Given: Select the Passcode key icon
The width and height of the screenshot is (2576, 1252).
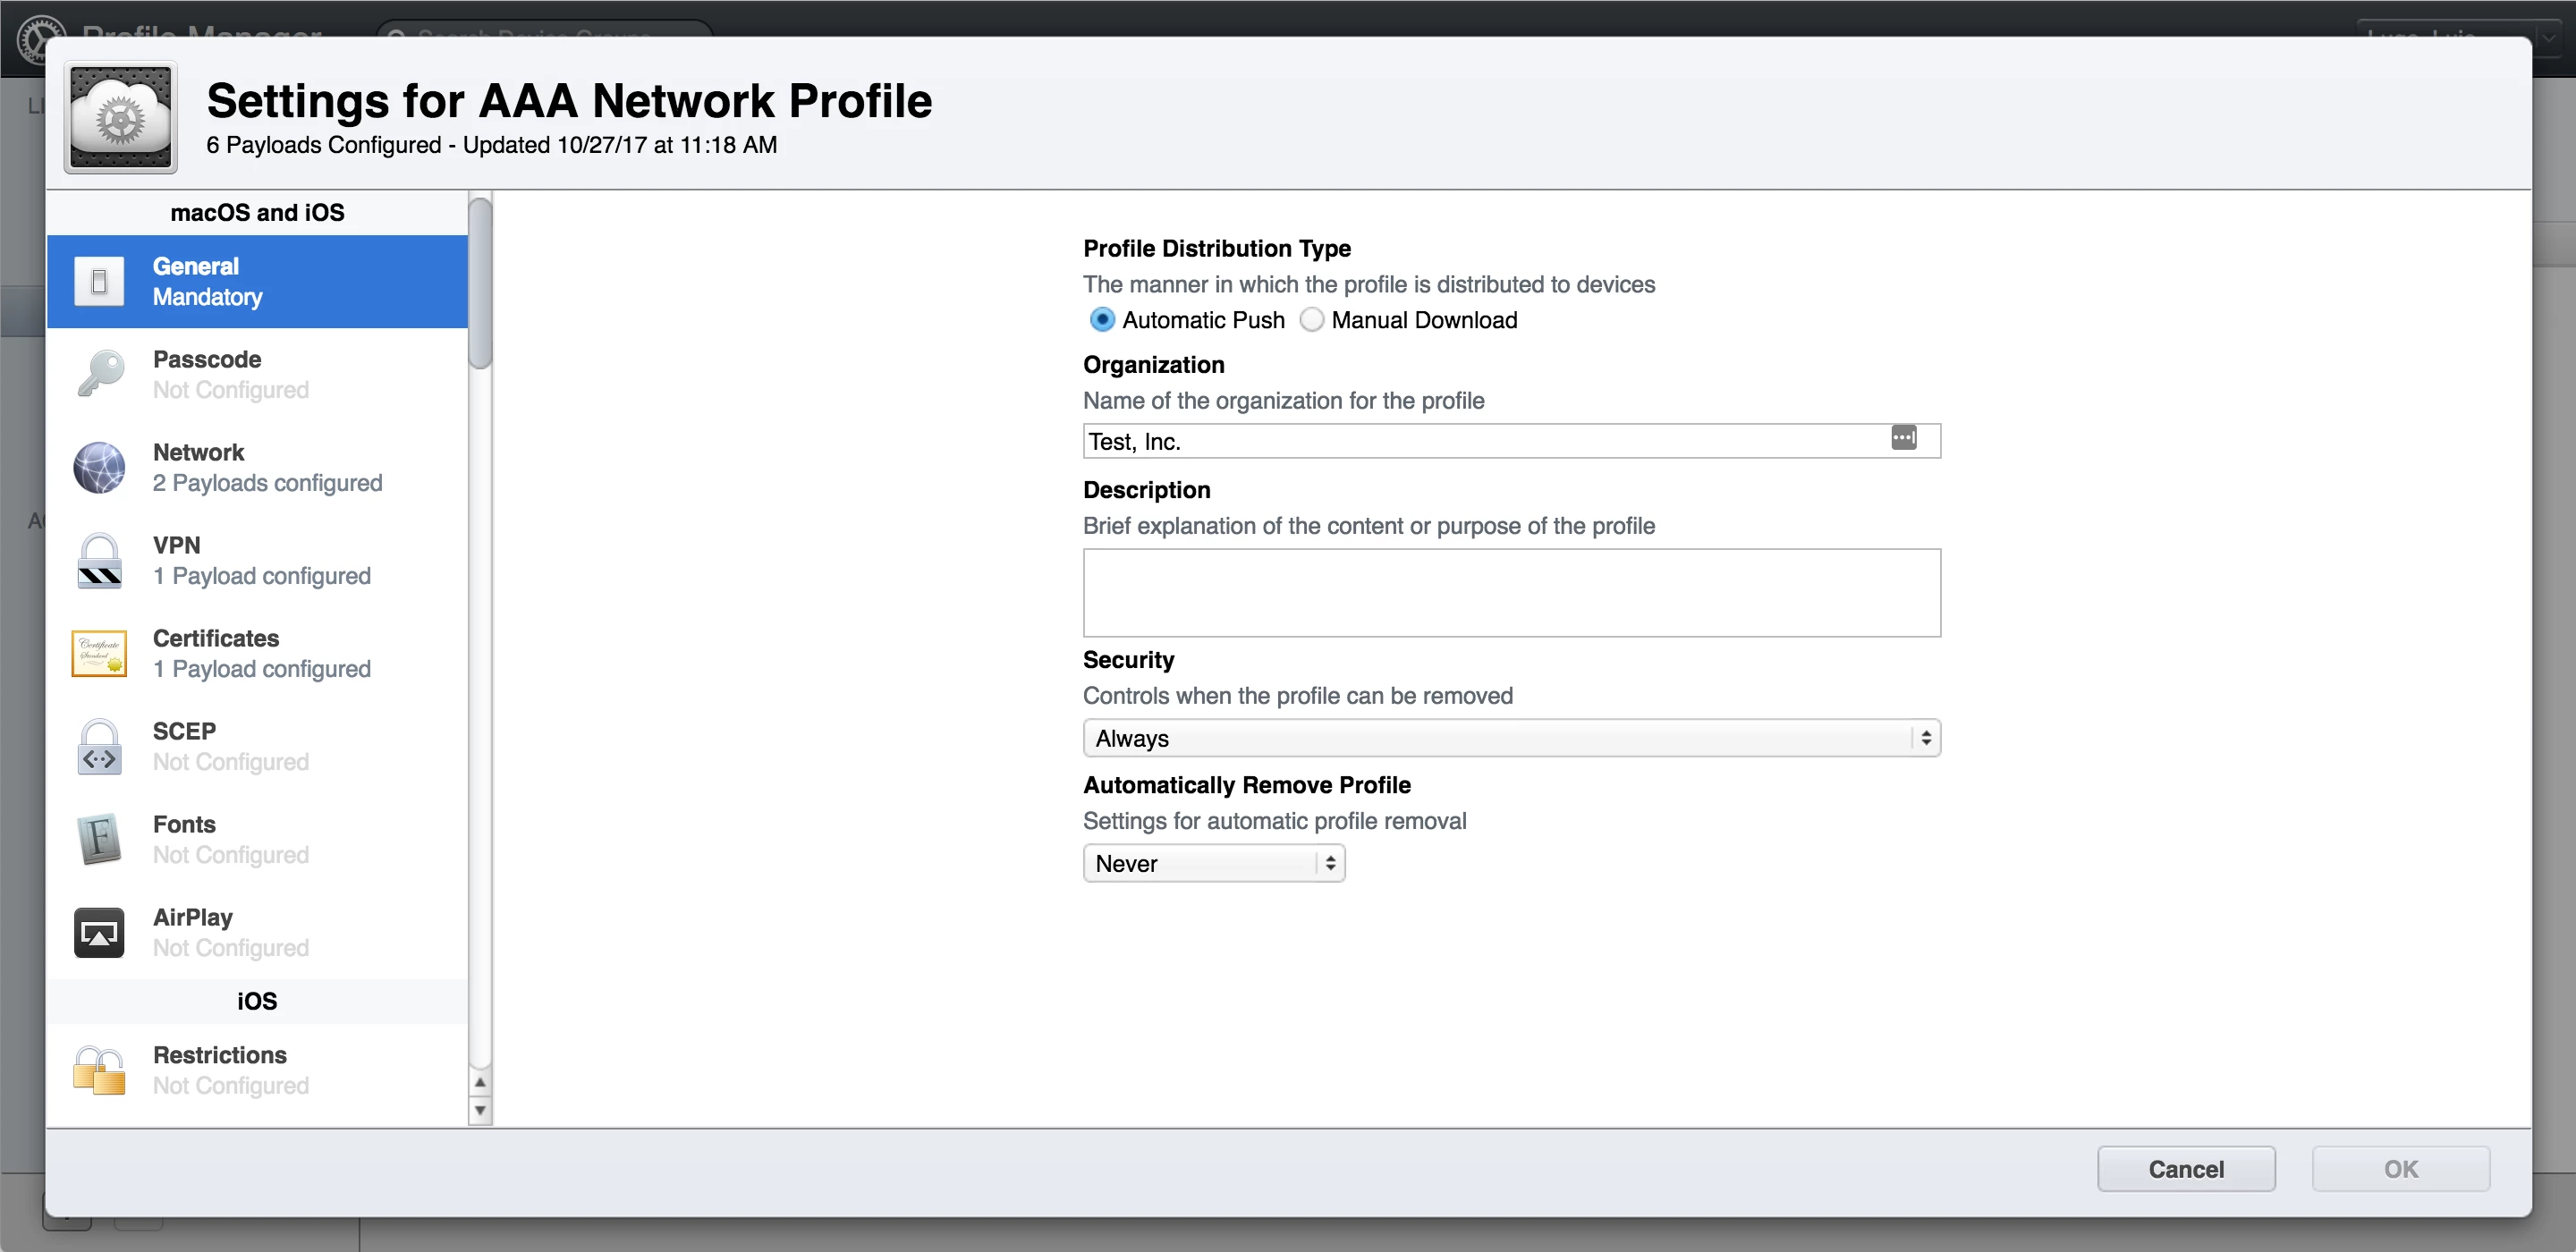Looking at the screenshot, I should coord(100,374).
